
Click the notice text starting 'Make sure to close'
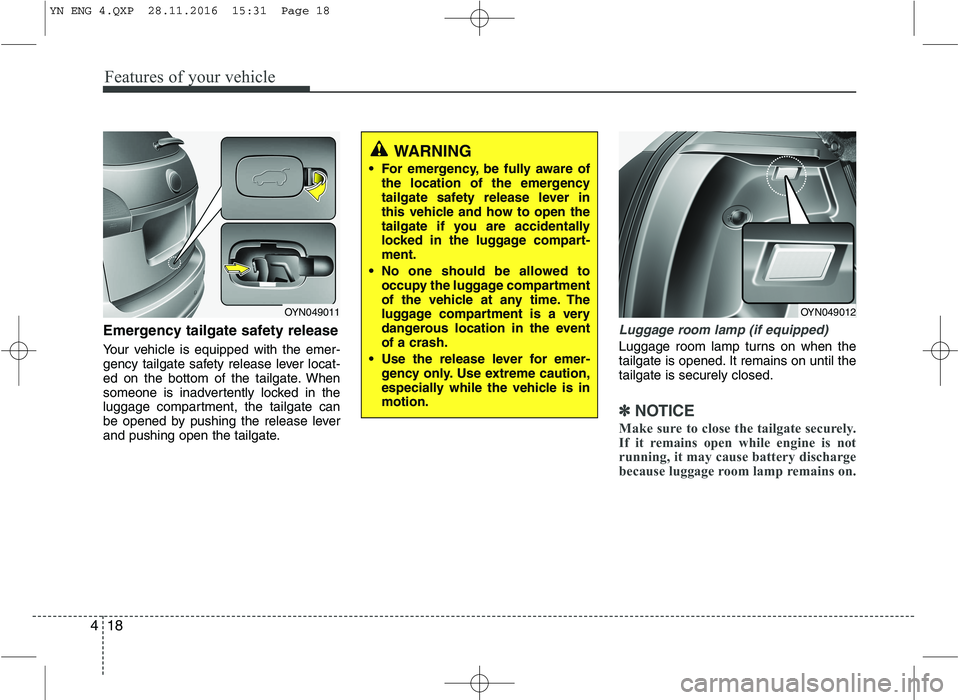click(737, 450)
